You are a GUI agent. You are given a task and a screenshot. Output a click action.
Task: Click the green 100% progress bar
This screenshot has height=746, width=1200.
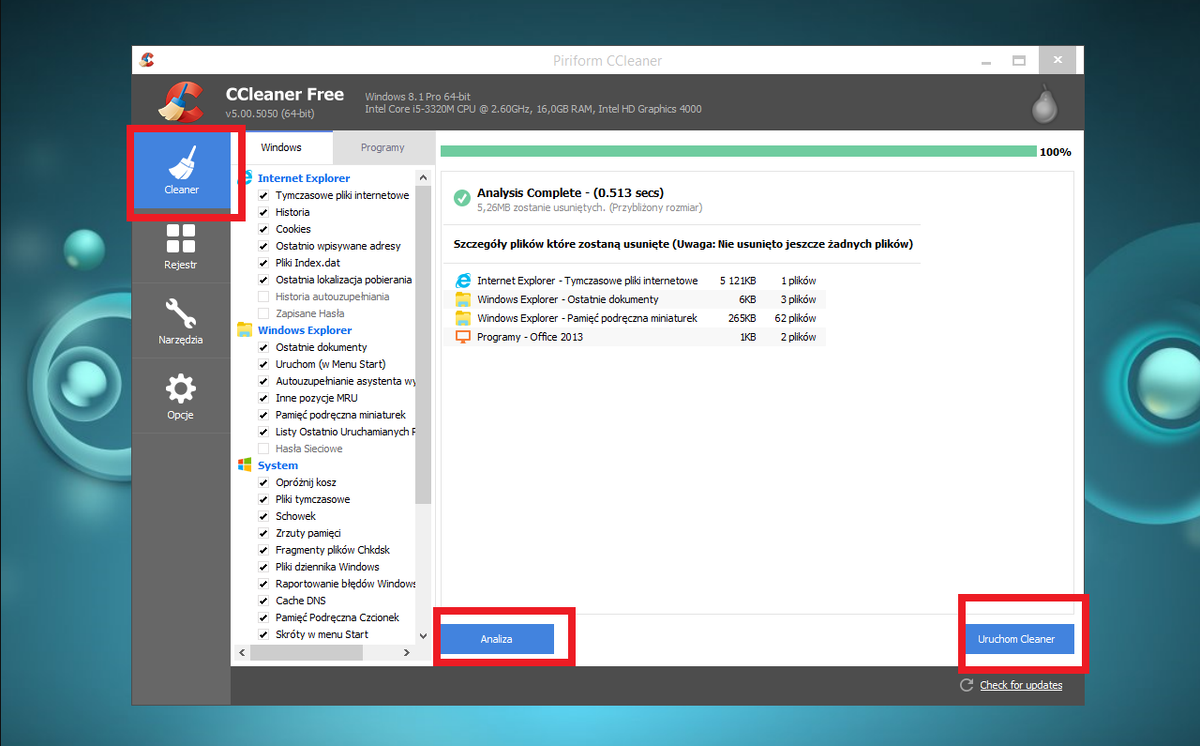738,152
